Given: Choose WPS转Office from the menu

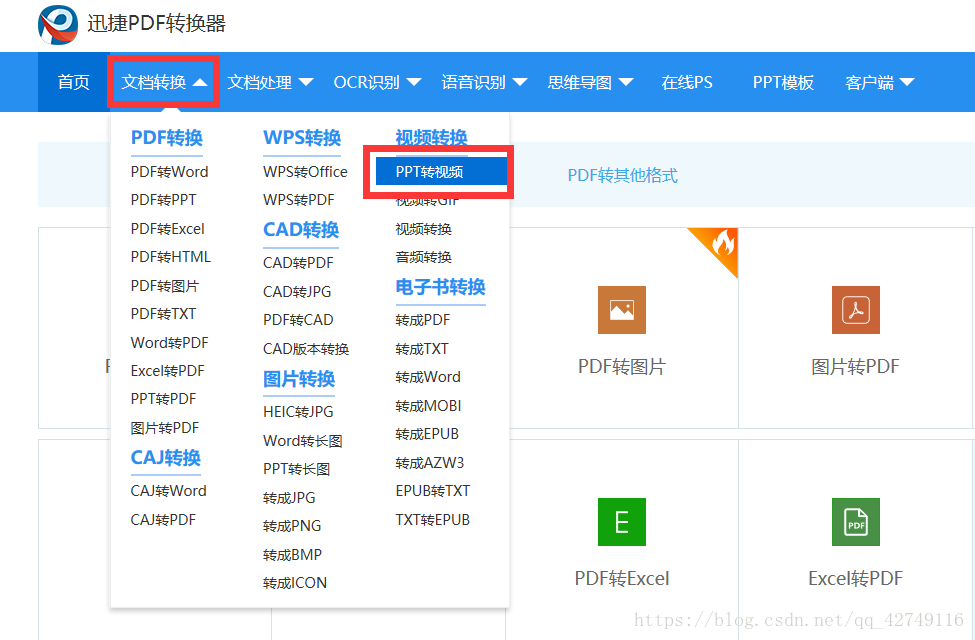Looking at the screenshot, I should pyautogui.click(x=305, y=172).
